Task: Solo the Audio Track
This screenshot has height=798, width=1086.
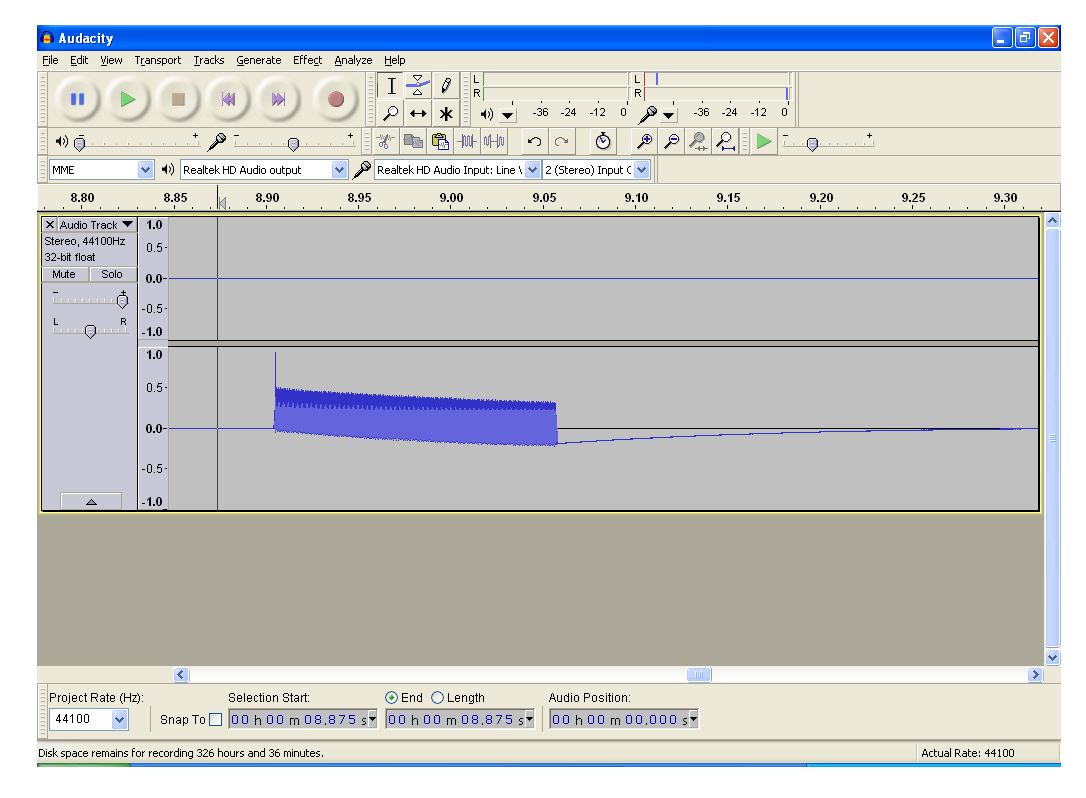Action: (x=112, y=274)
